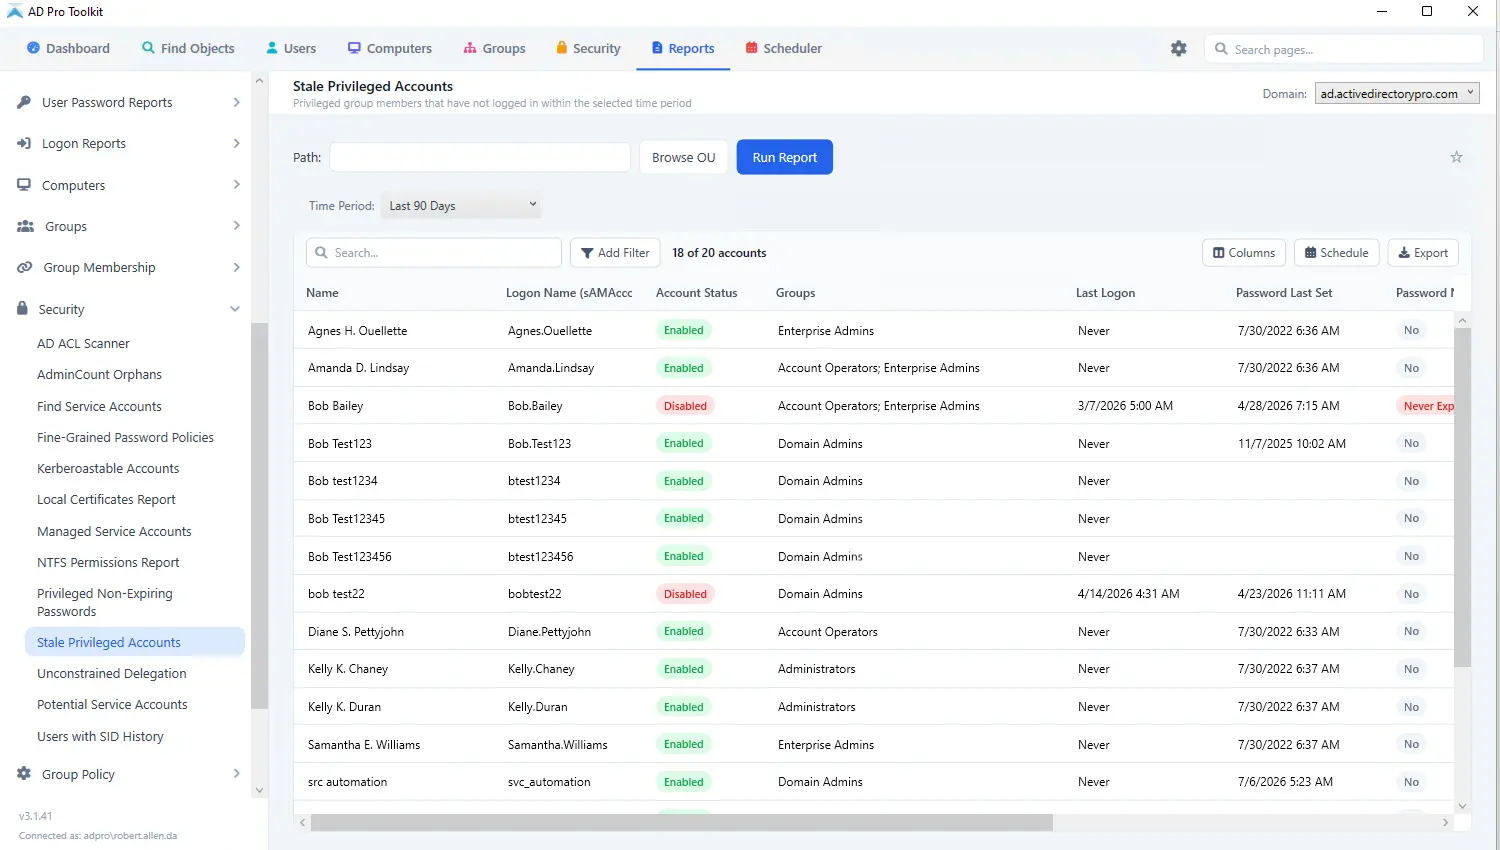The height and width of the screenshot is (850, 1500).
Task: Open the Columns chooser button
Action: pyautogui.click(x=1244, y=253)
